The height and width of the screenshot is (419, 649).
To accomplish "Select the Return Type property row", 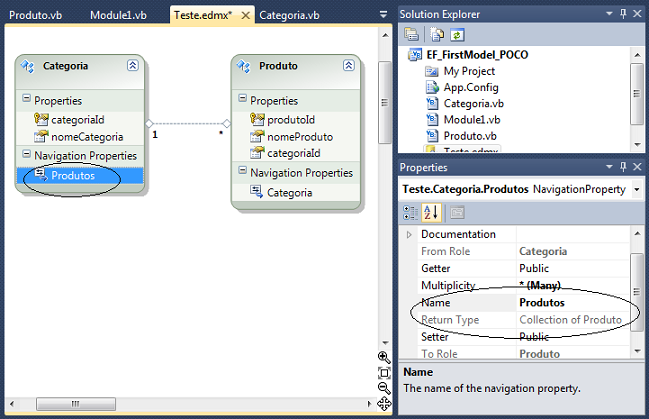I will pyautogui.click(x=524, y=320).
